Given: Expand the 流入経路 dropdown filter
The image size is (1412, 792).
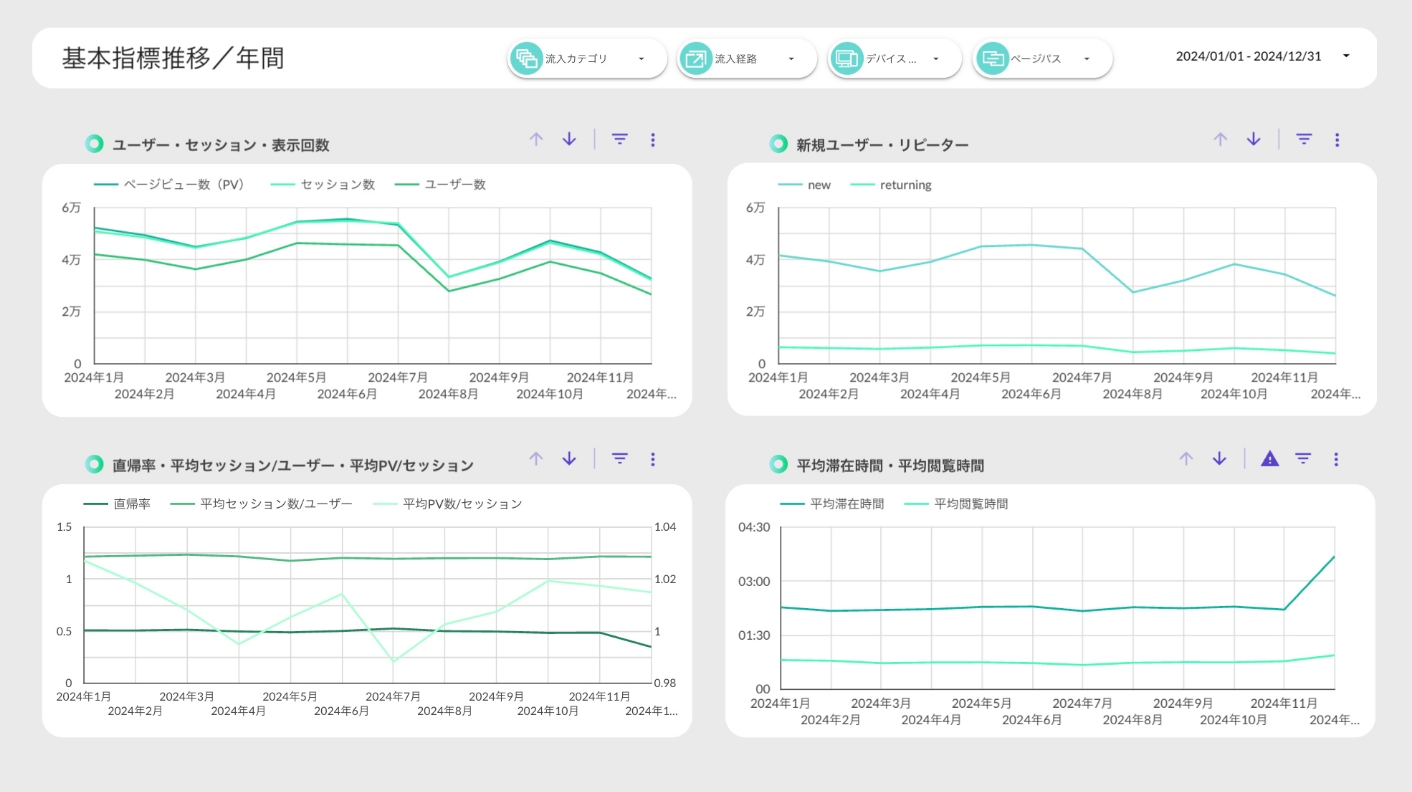Looking at the screenshot, I should pyautogui.click(x=747, y=59).
